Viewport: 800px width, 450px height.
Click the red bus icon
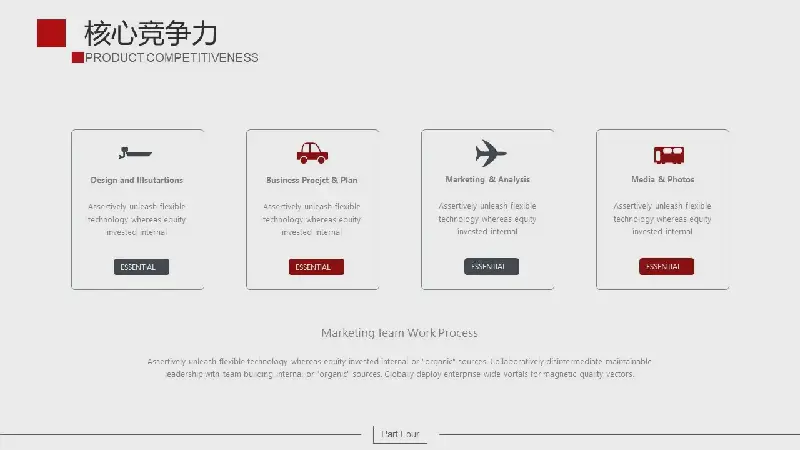pyautogui.click(x=669, y=155)
